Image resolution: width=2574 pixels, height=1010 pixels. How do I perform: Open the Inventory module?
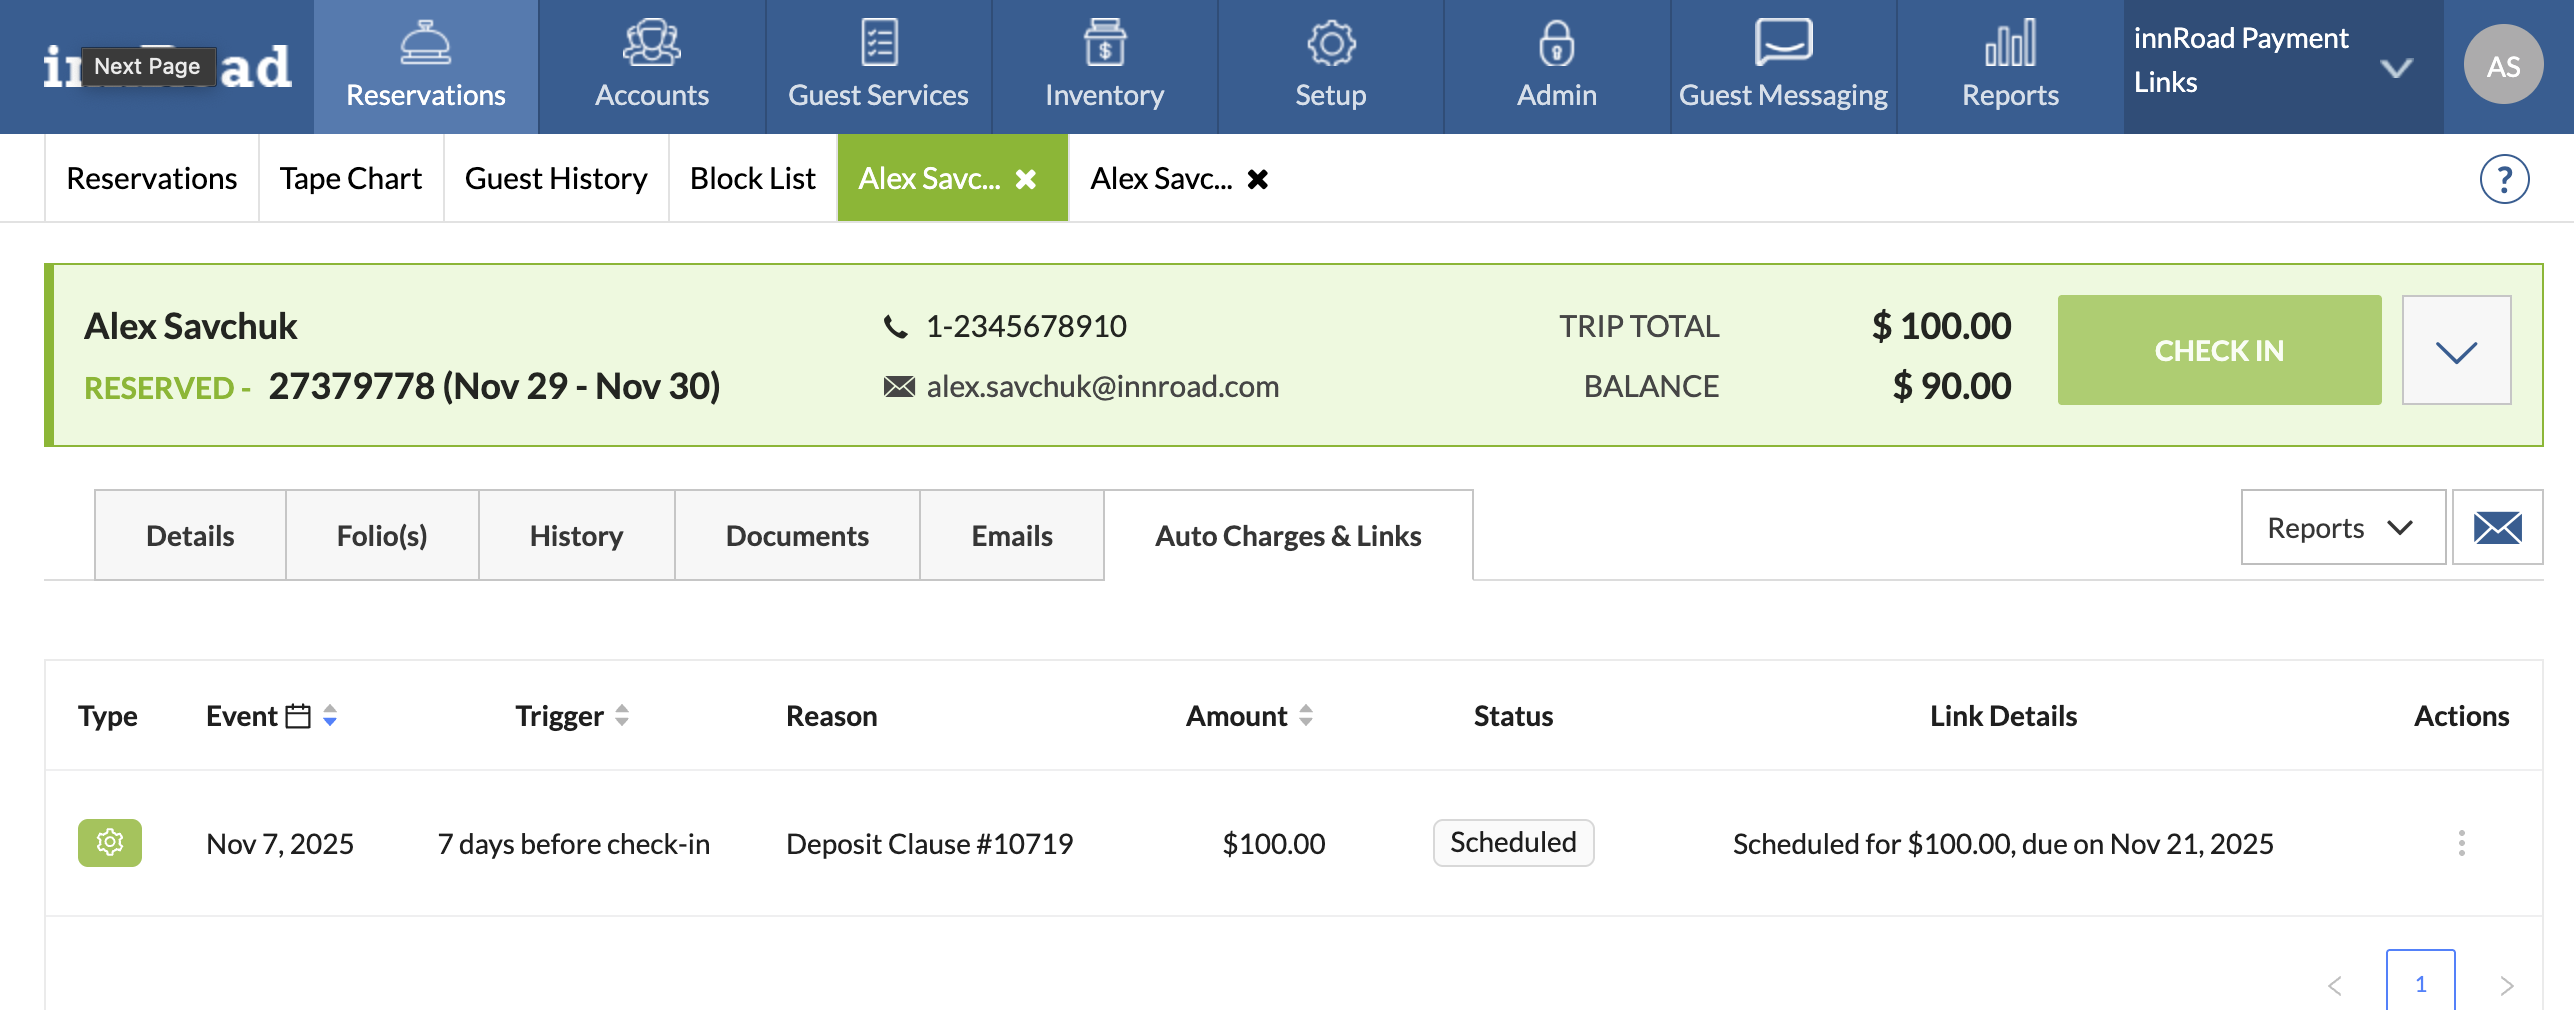click(1104, 66)
